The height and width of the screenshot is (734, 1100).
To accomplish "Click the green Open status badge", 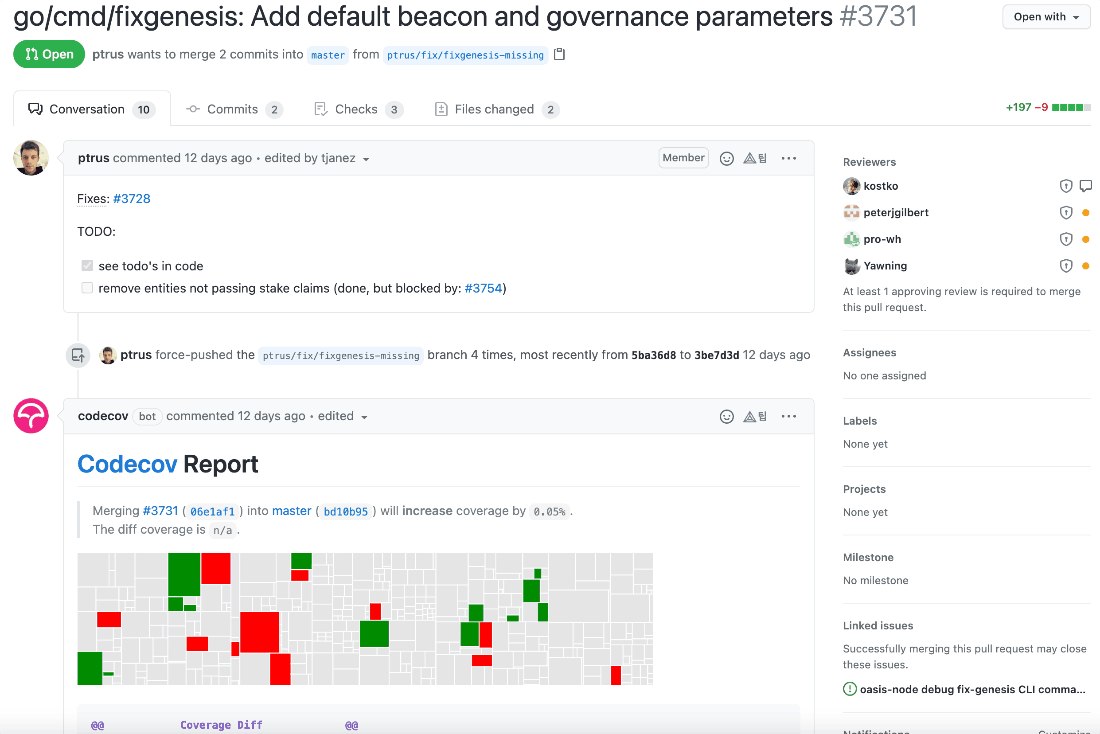I will (49, 54).
